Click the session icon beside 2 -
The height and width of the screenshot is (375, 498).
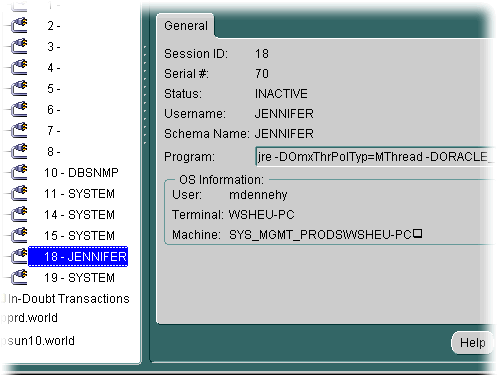pos(19,26)
